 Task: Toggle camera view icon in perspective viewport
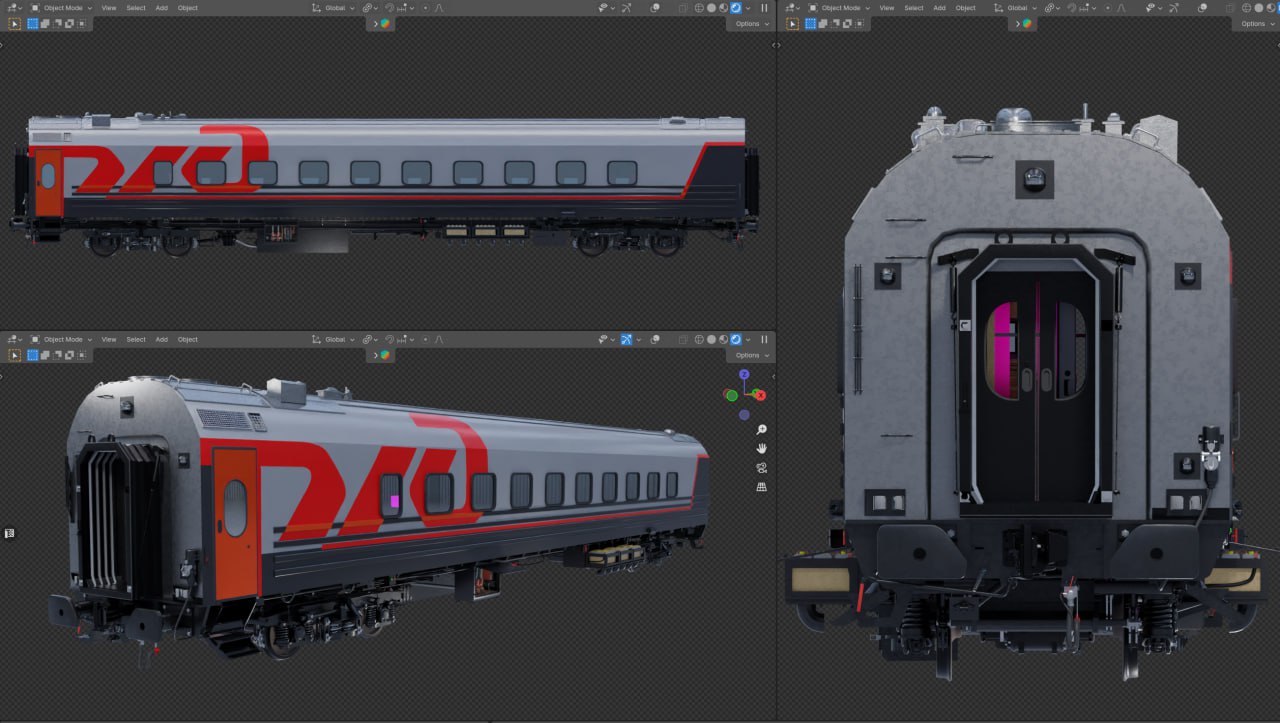coord(761,467)
